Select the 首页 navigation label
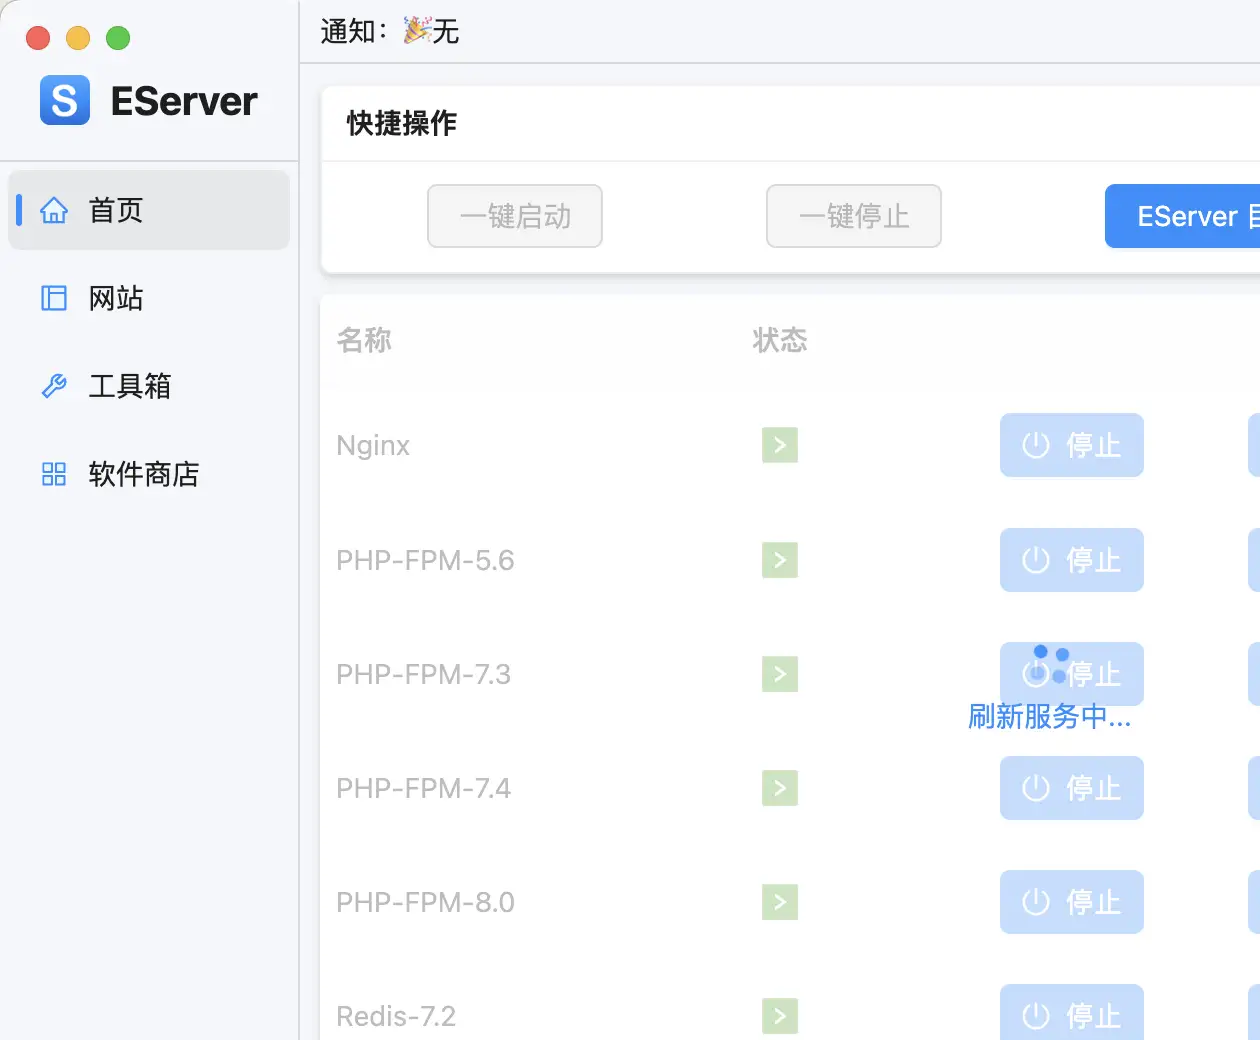Image resolution: width=1260 pixels, height=1040 pixels. coord(115,210)
